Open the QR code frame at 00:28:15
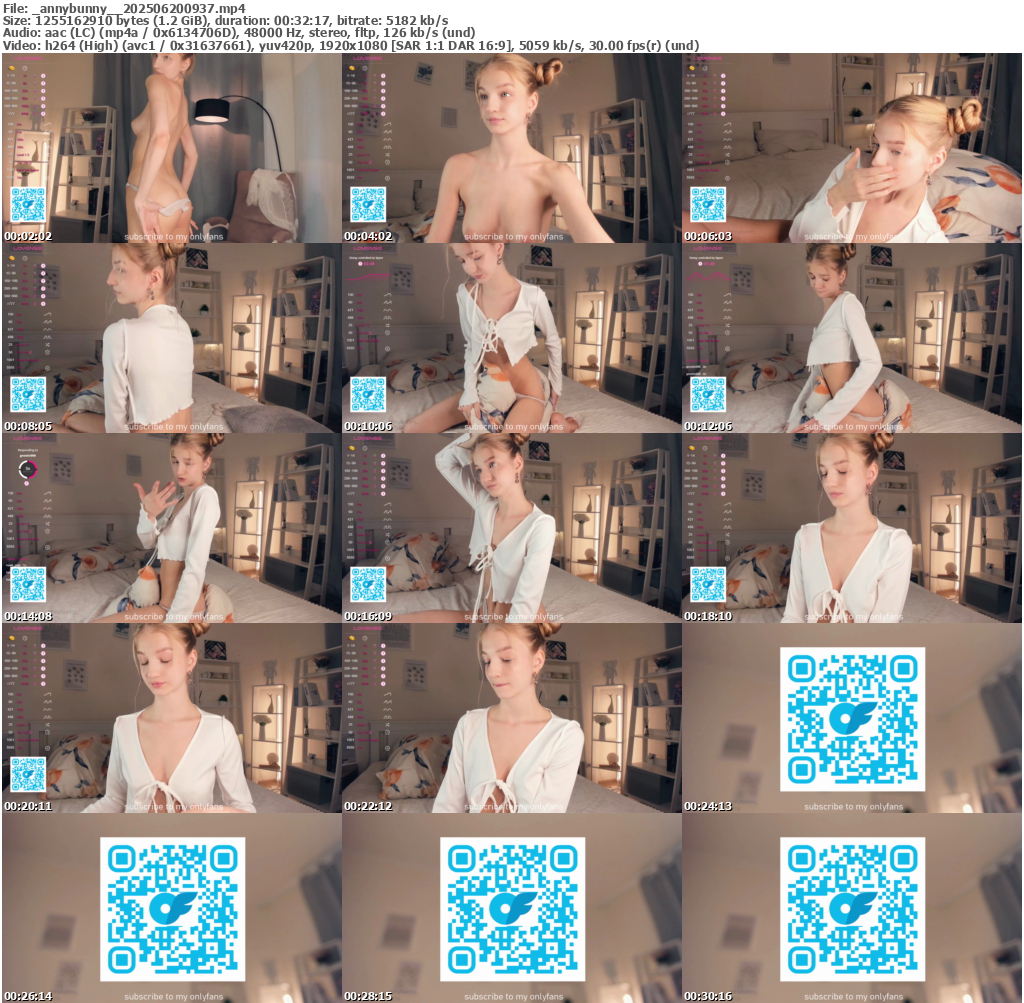 (511, 908)
